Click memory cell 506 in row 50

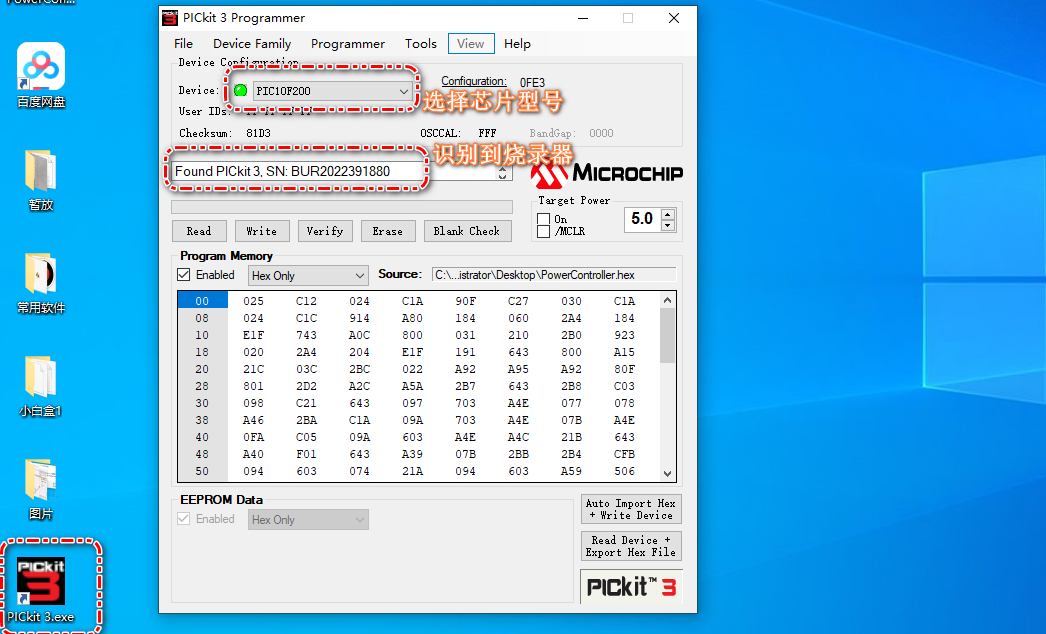point(624,471)
